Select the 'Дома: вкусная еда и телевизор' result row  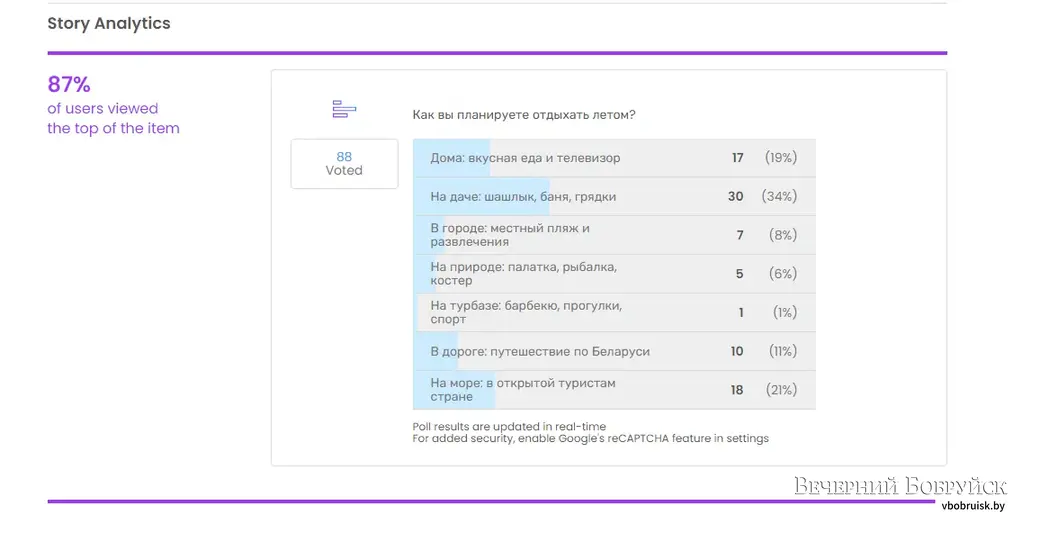(x=614, y=158)
